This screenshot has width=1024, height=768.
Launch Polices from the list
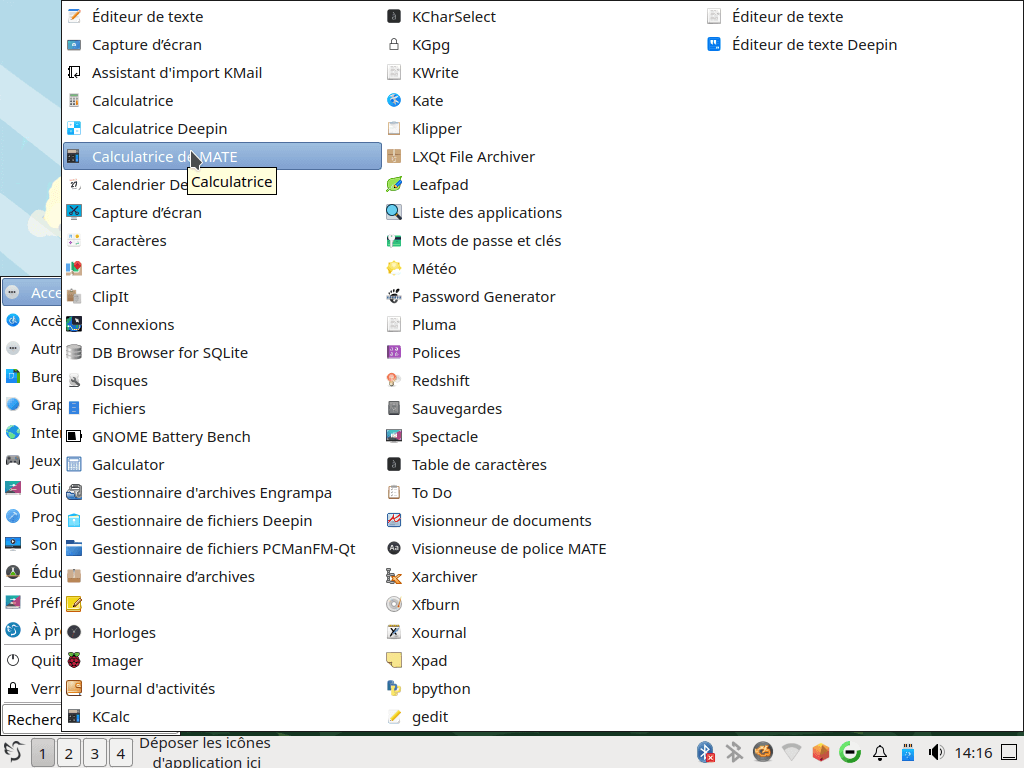(542, 353)
